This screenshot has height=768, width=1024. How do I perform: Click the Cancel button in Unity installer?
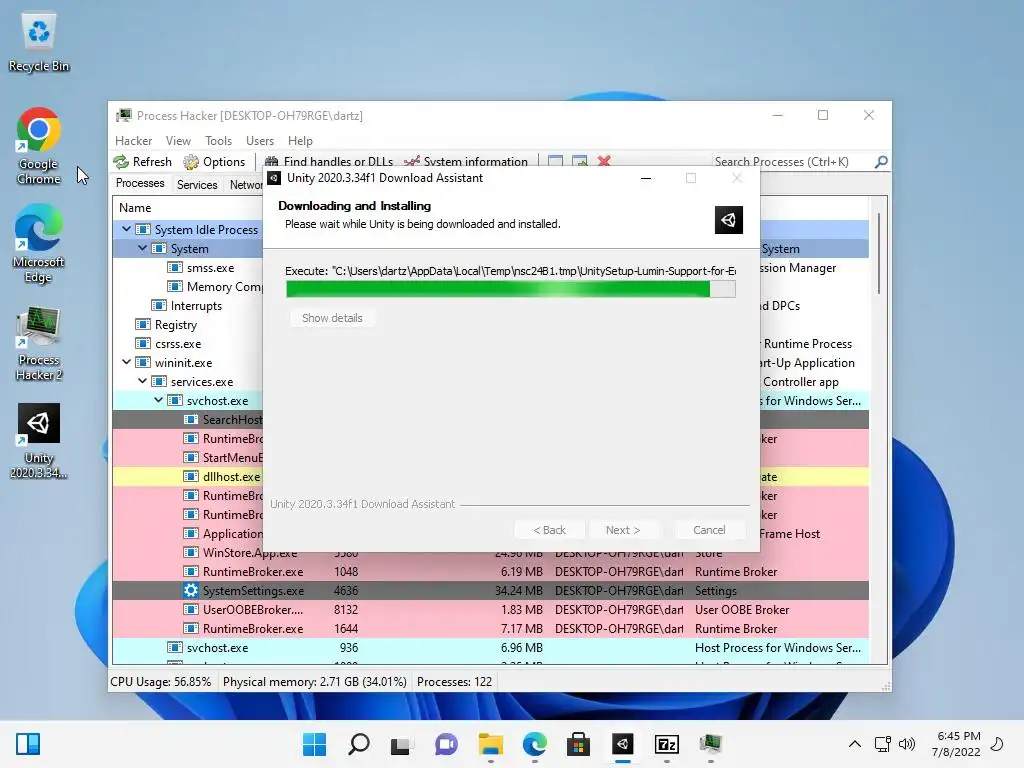(x=709, y=530)
